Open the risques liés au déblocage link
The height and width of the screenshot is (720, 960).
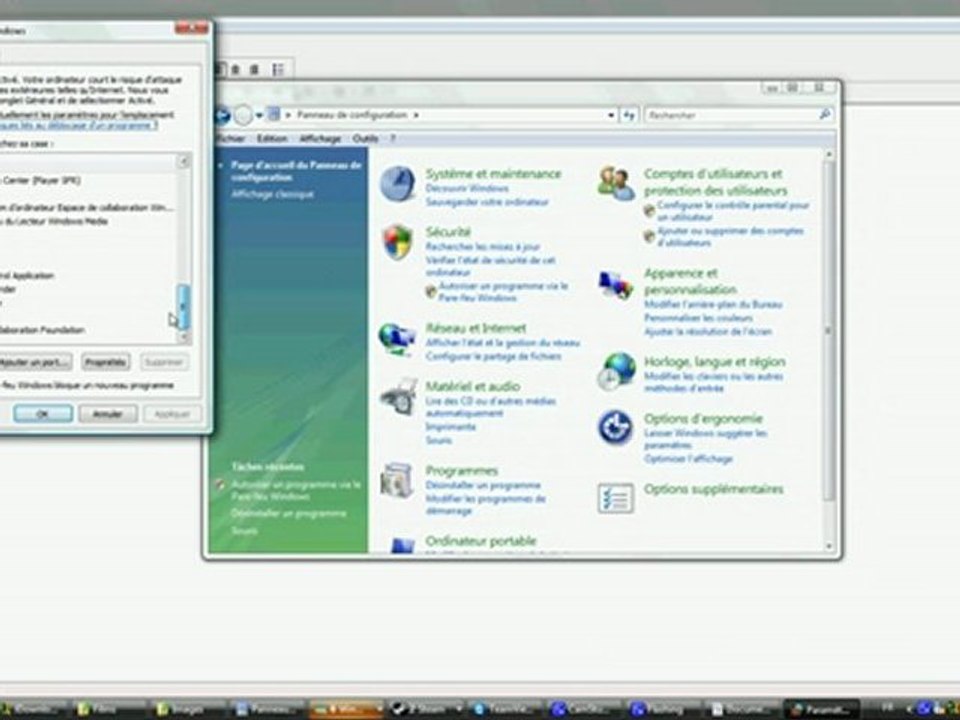tap(78, 125)
